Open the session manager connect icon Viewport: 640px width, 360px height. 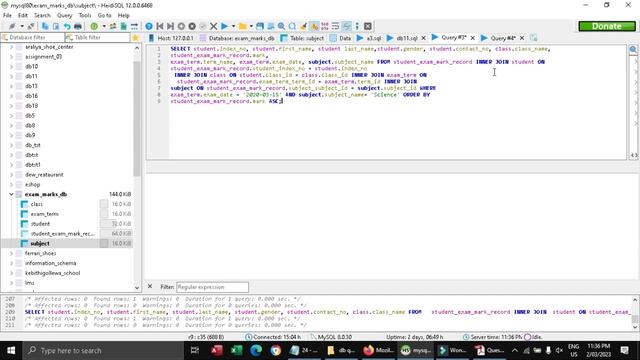point(12,26)
